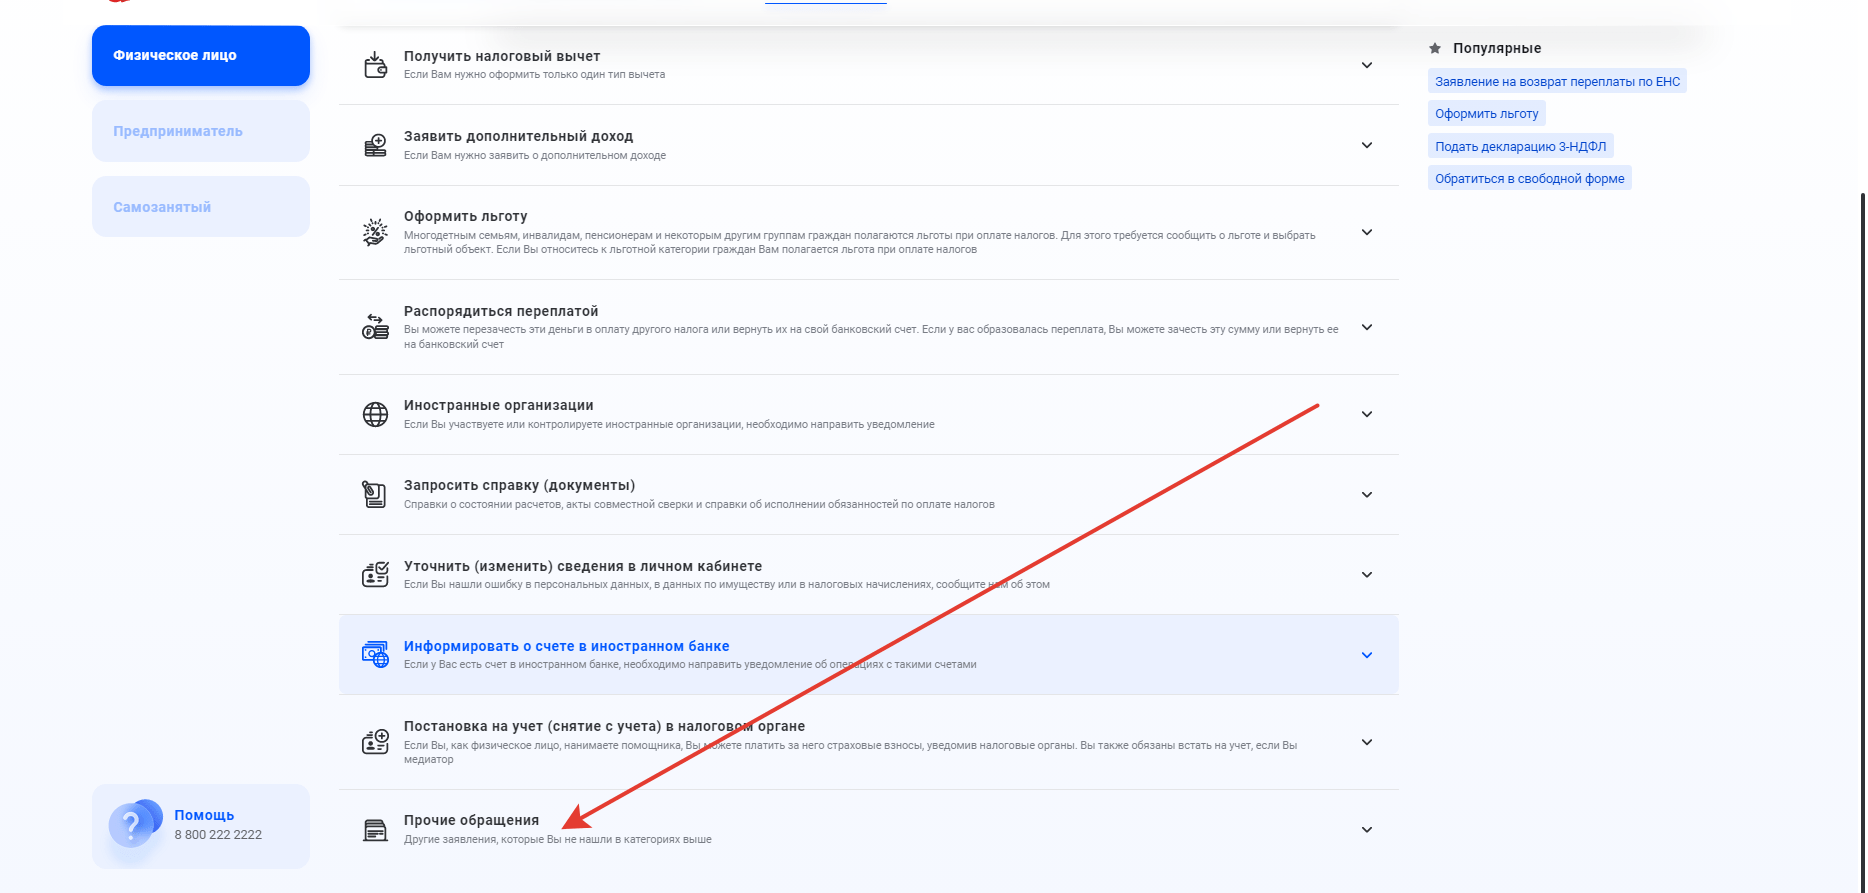Click the wallet icon beside Получить налоговый вычет
The height and width of the screenshot is (893, 1868).
(375, 65)
